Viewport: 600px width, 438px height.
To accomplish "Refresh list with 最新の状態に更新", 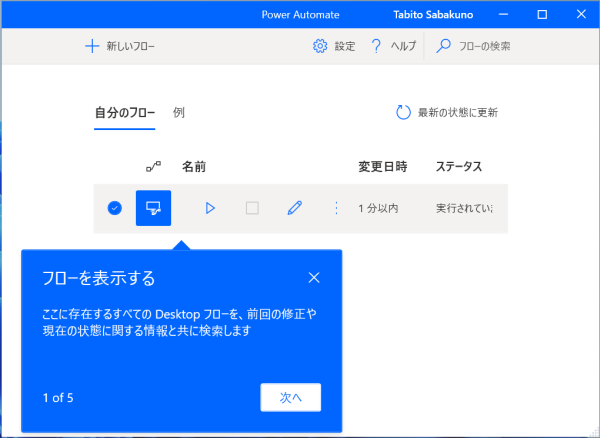I will [447, 113].
